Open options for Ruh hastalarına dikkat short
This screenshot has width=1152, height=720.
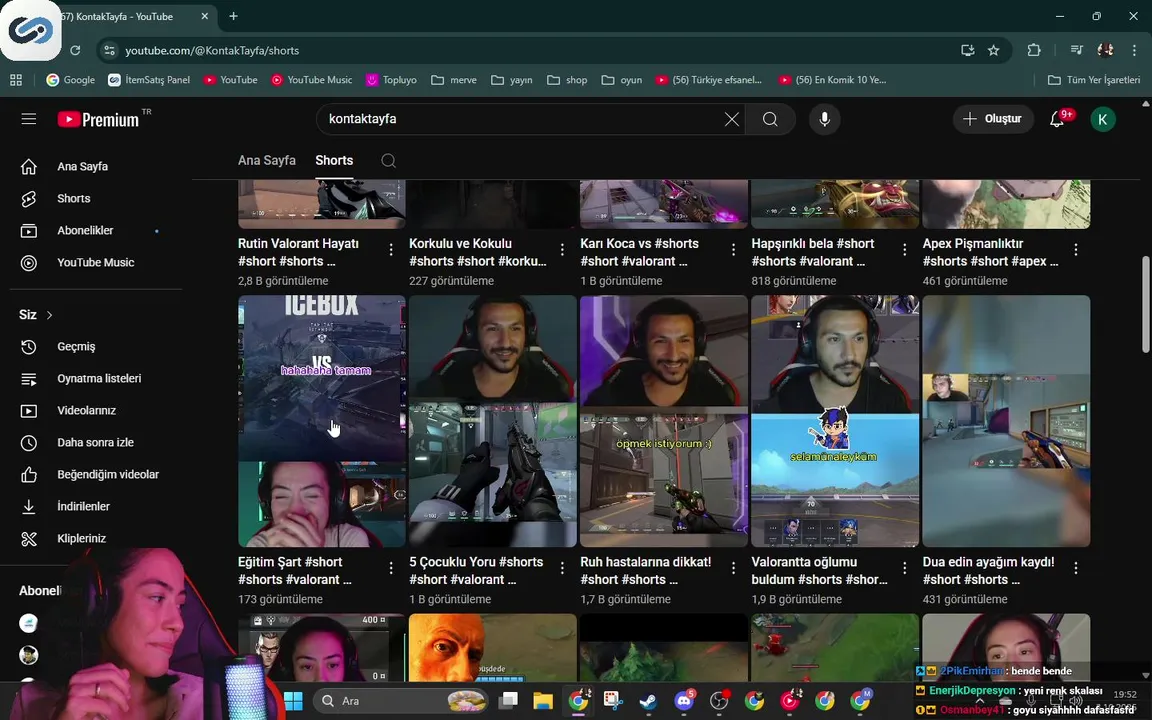pyautogui.click(x=733, y=568)
